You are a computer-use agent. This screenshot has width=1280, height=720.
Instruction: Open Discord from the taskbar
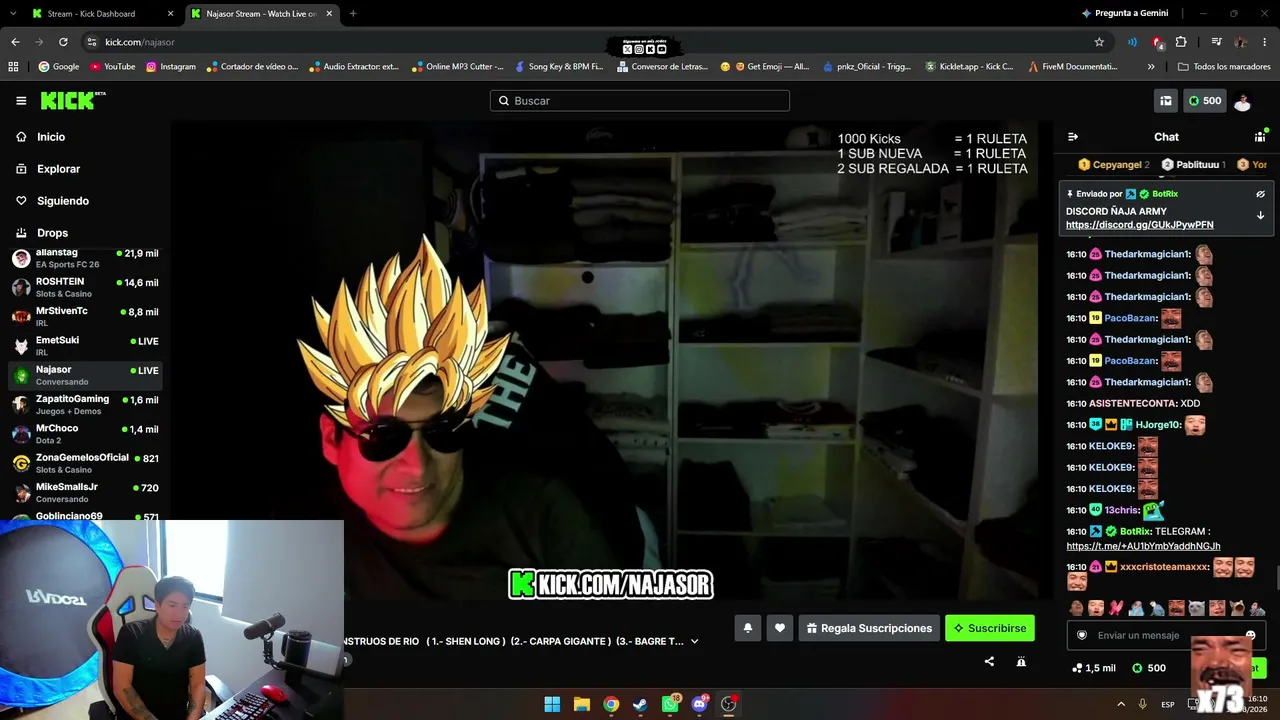click(700, 704)
